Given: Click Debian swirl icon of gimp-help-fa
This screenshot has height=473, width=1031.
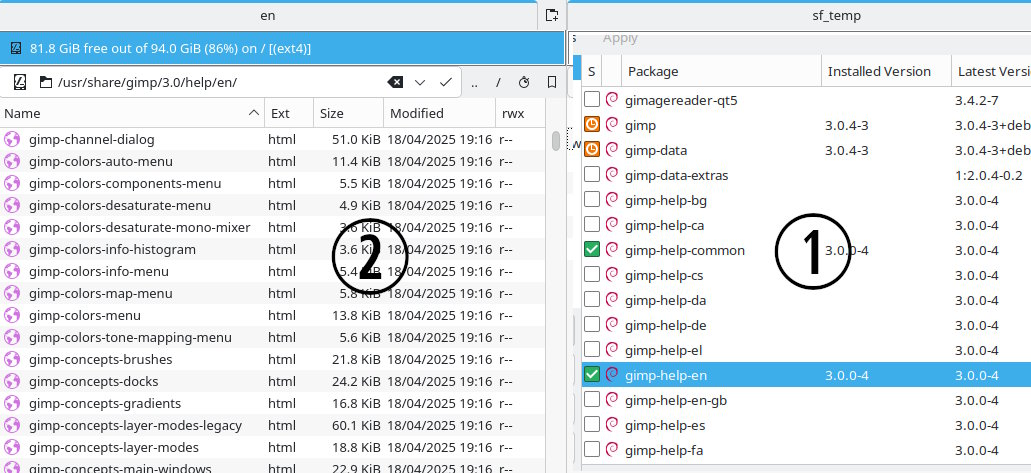Looking at the screenshot, I should [612, 450].
